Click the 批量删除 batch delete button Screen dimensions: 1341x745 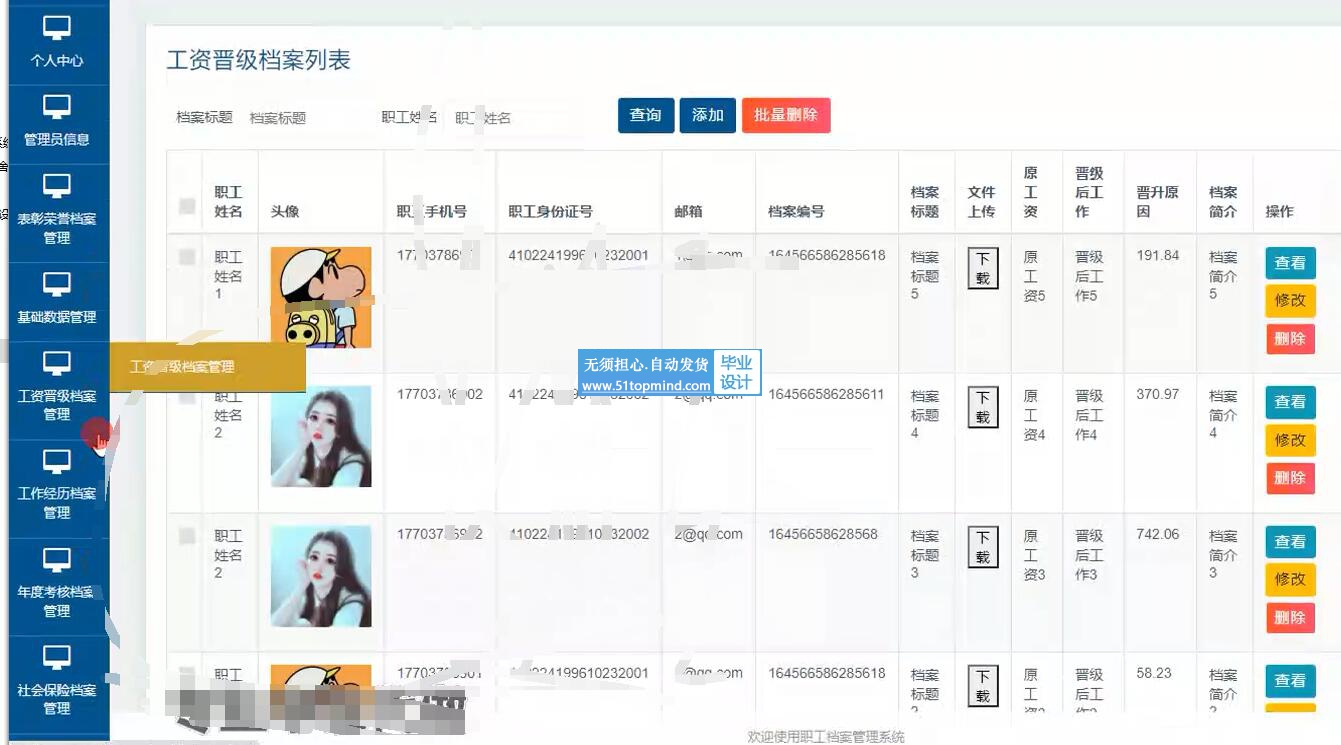[786, 115]
